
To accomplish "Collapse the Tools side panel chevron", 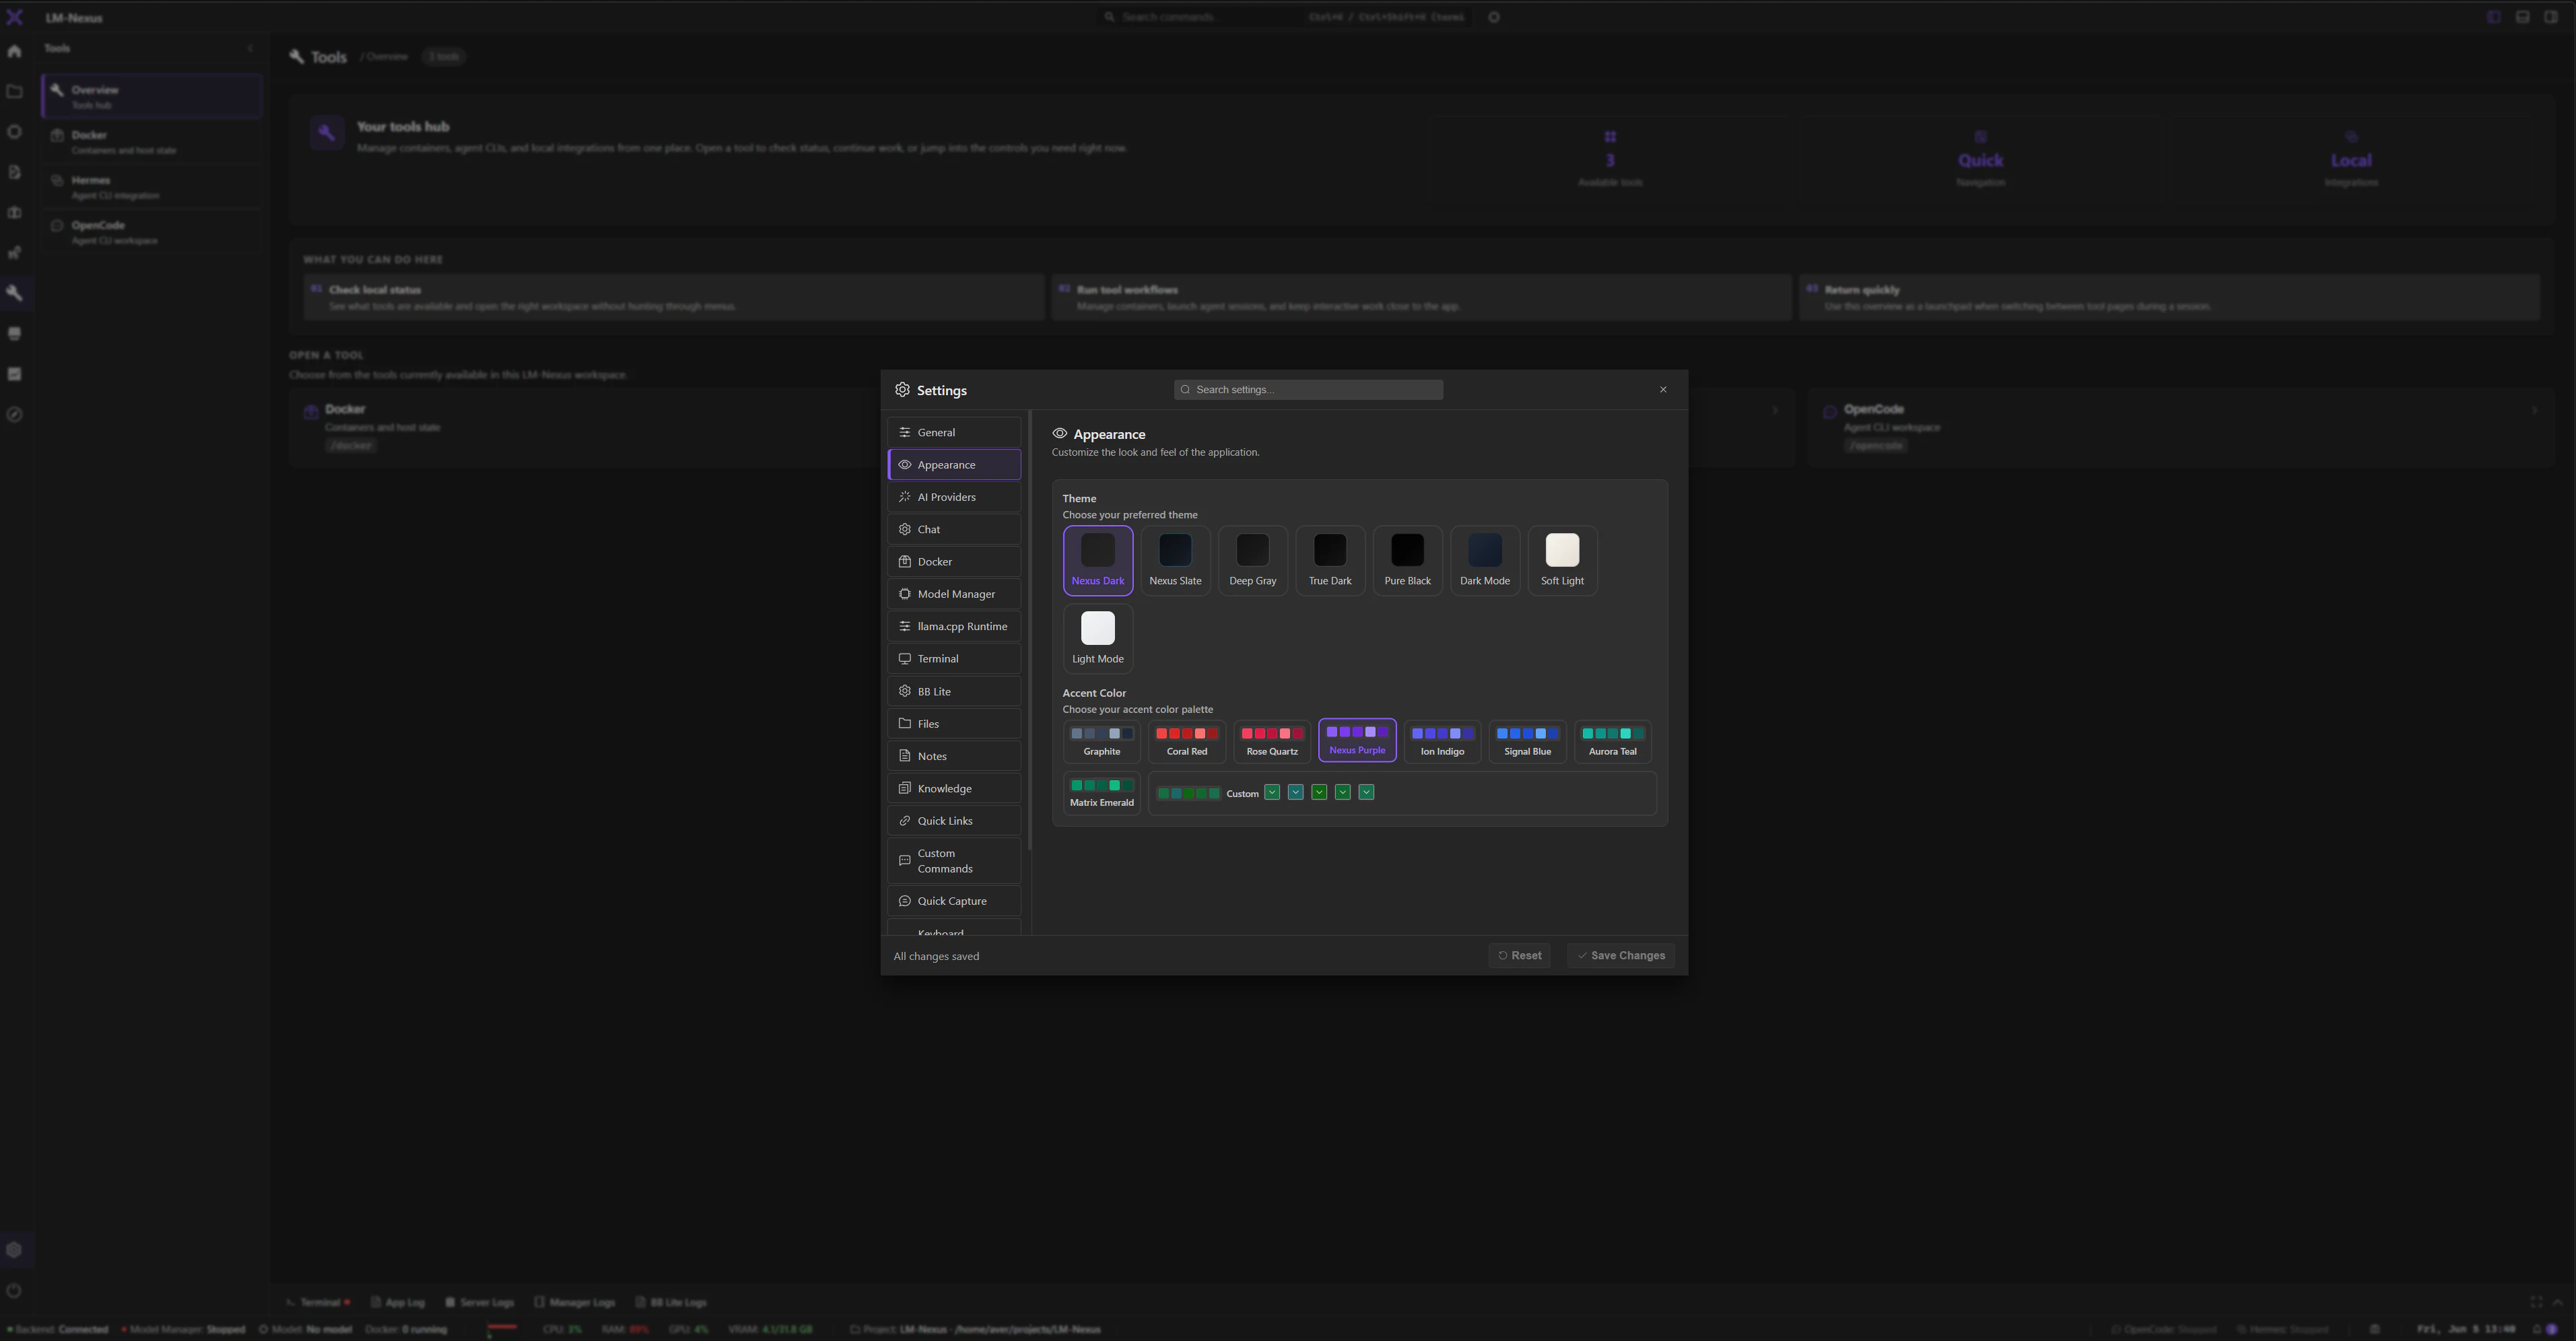I will [250, 48].
